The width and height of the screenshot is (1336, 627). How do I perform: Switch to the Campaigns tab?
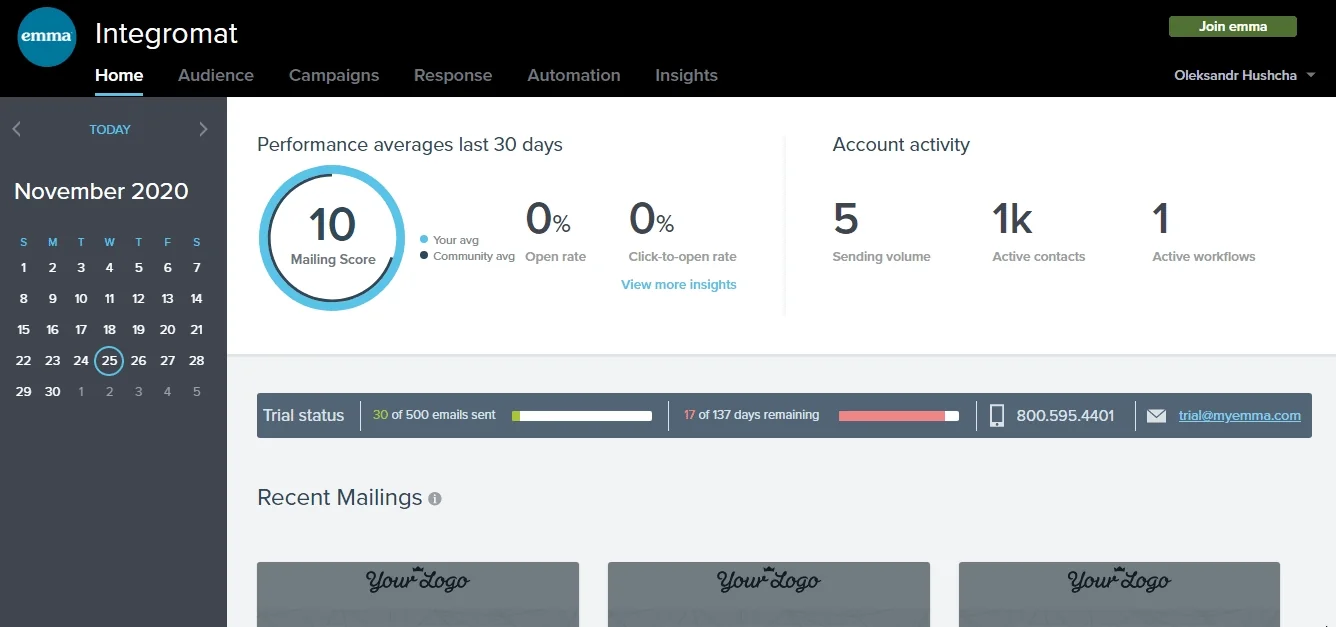[334, 75]
